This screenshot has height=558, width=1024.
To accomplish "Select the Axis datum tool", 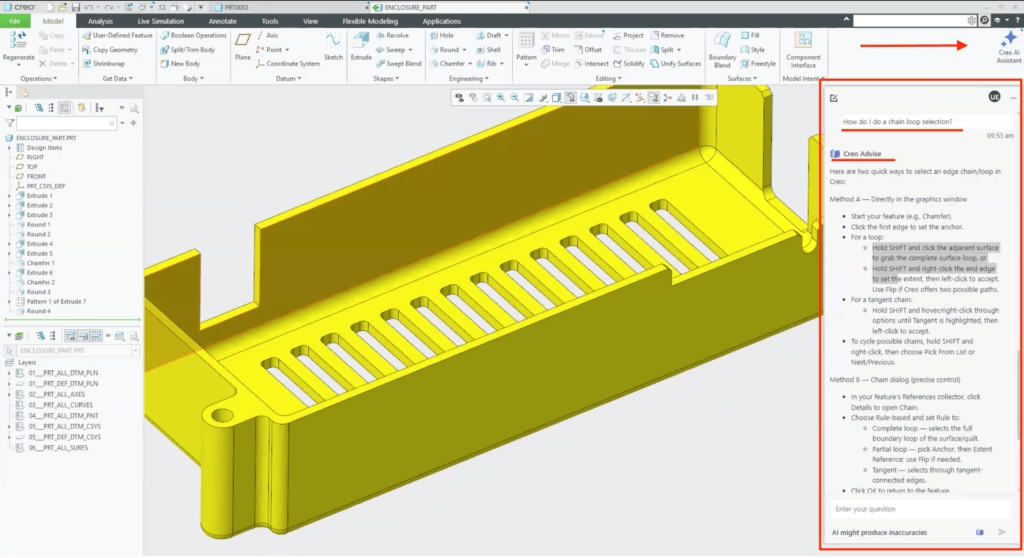I will click(x=267, y=35).
